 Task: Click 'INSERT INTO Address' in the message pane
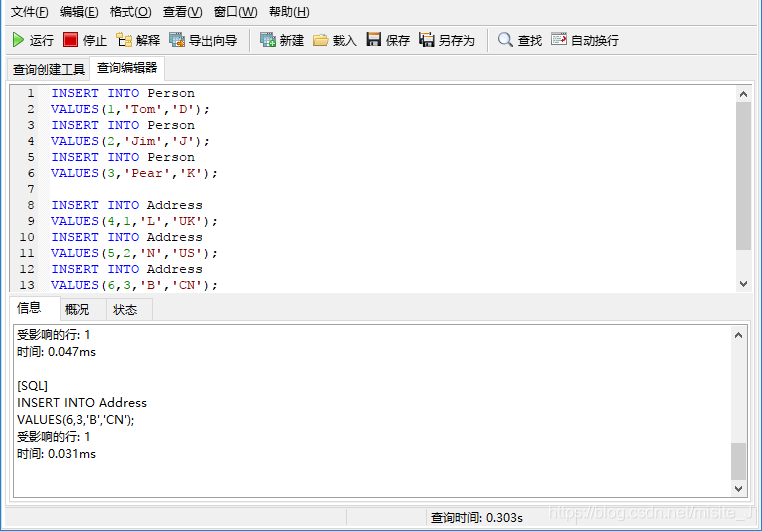click(x=82, y=403)
